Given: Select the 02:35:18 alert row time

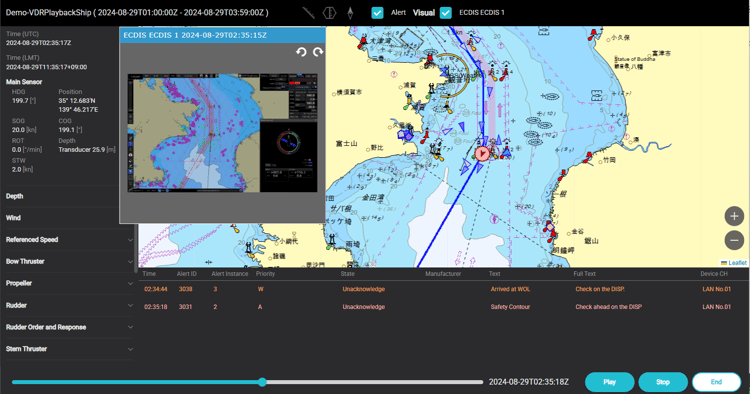Looking at the screenshot, I should click(x=156, y=307).
